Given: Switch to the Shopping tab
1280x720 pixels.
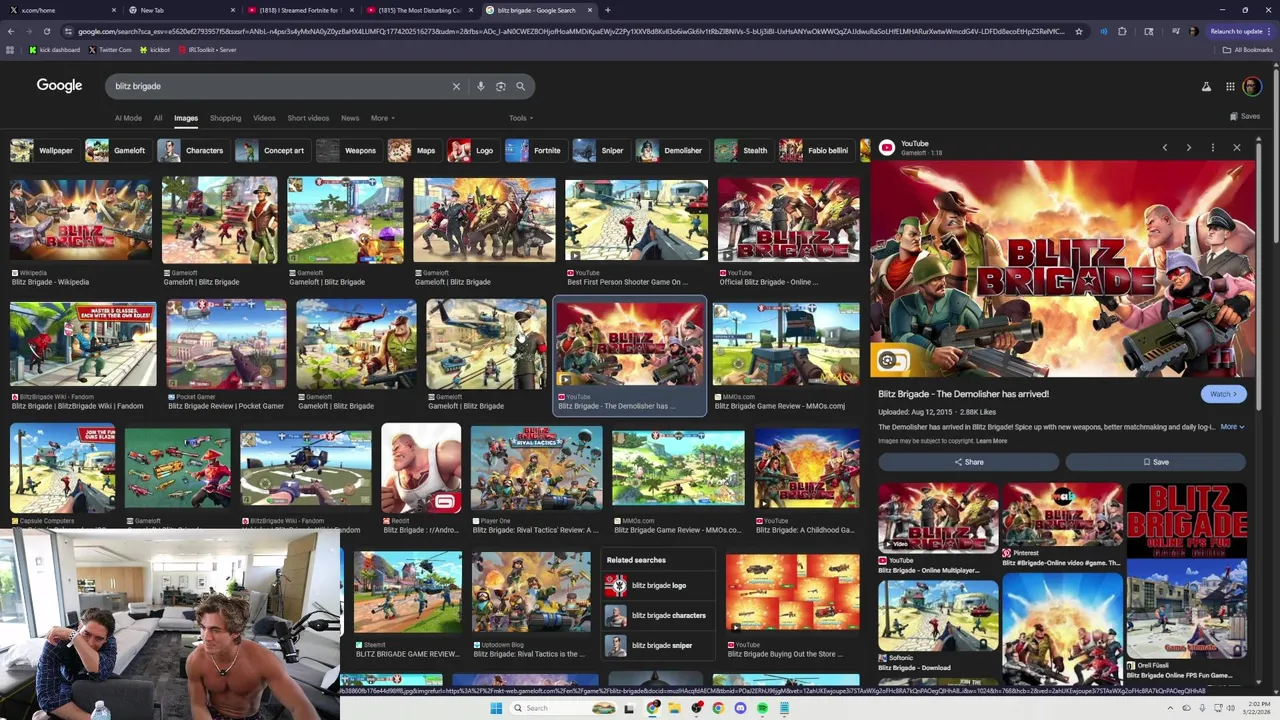Looking at the screenshot, I should [225, 118].
